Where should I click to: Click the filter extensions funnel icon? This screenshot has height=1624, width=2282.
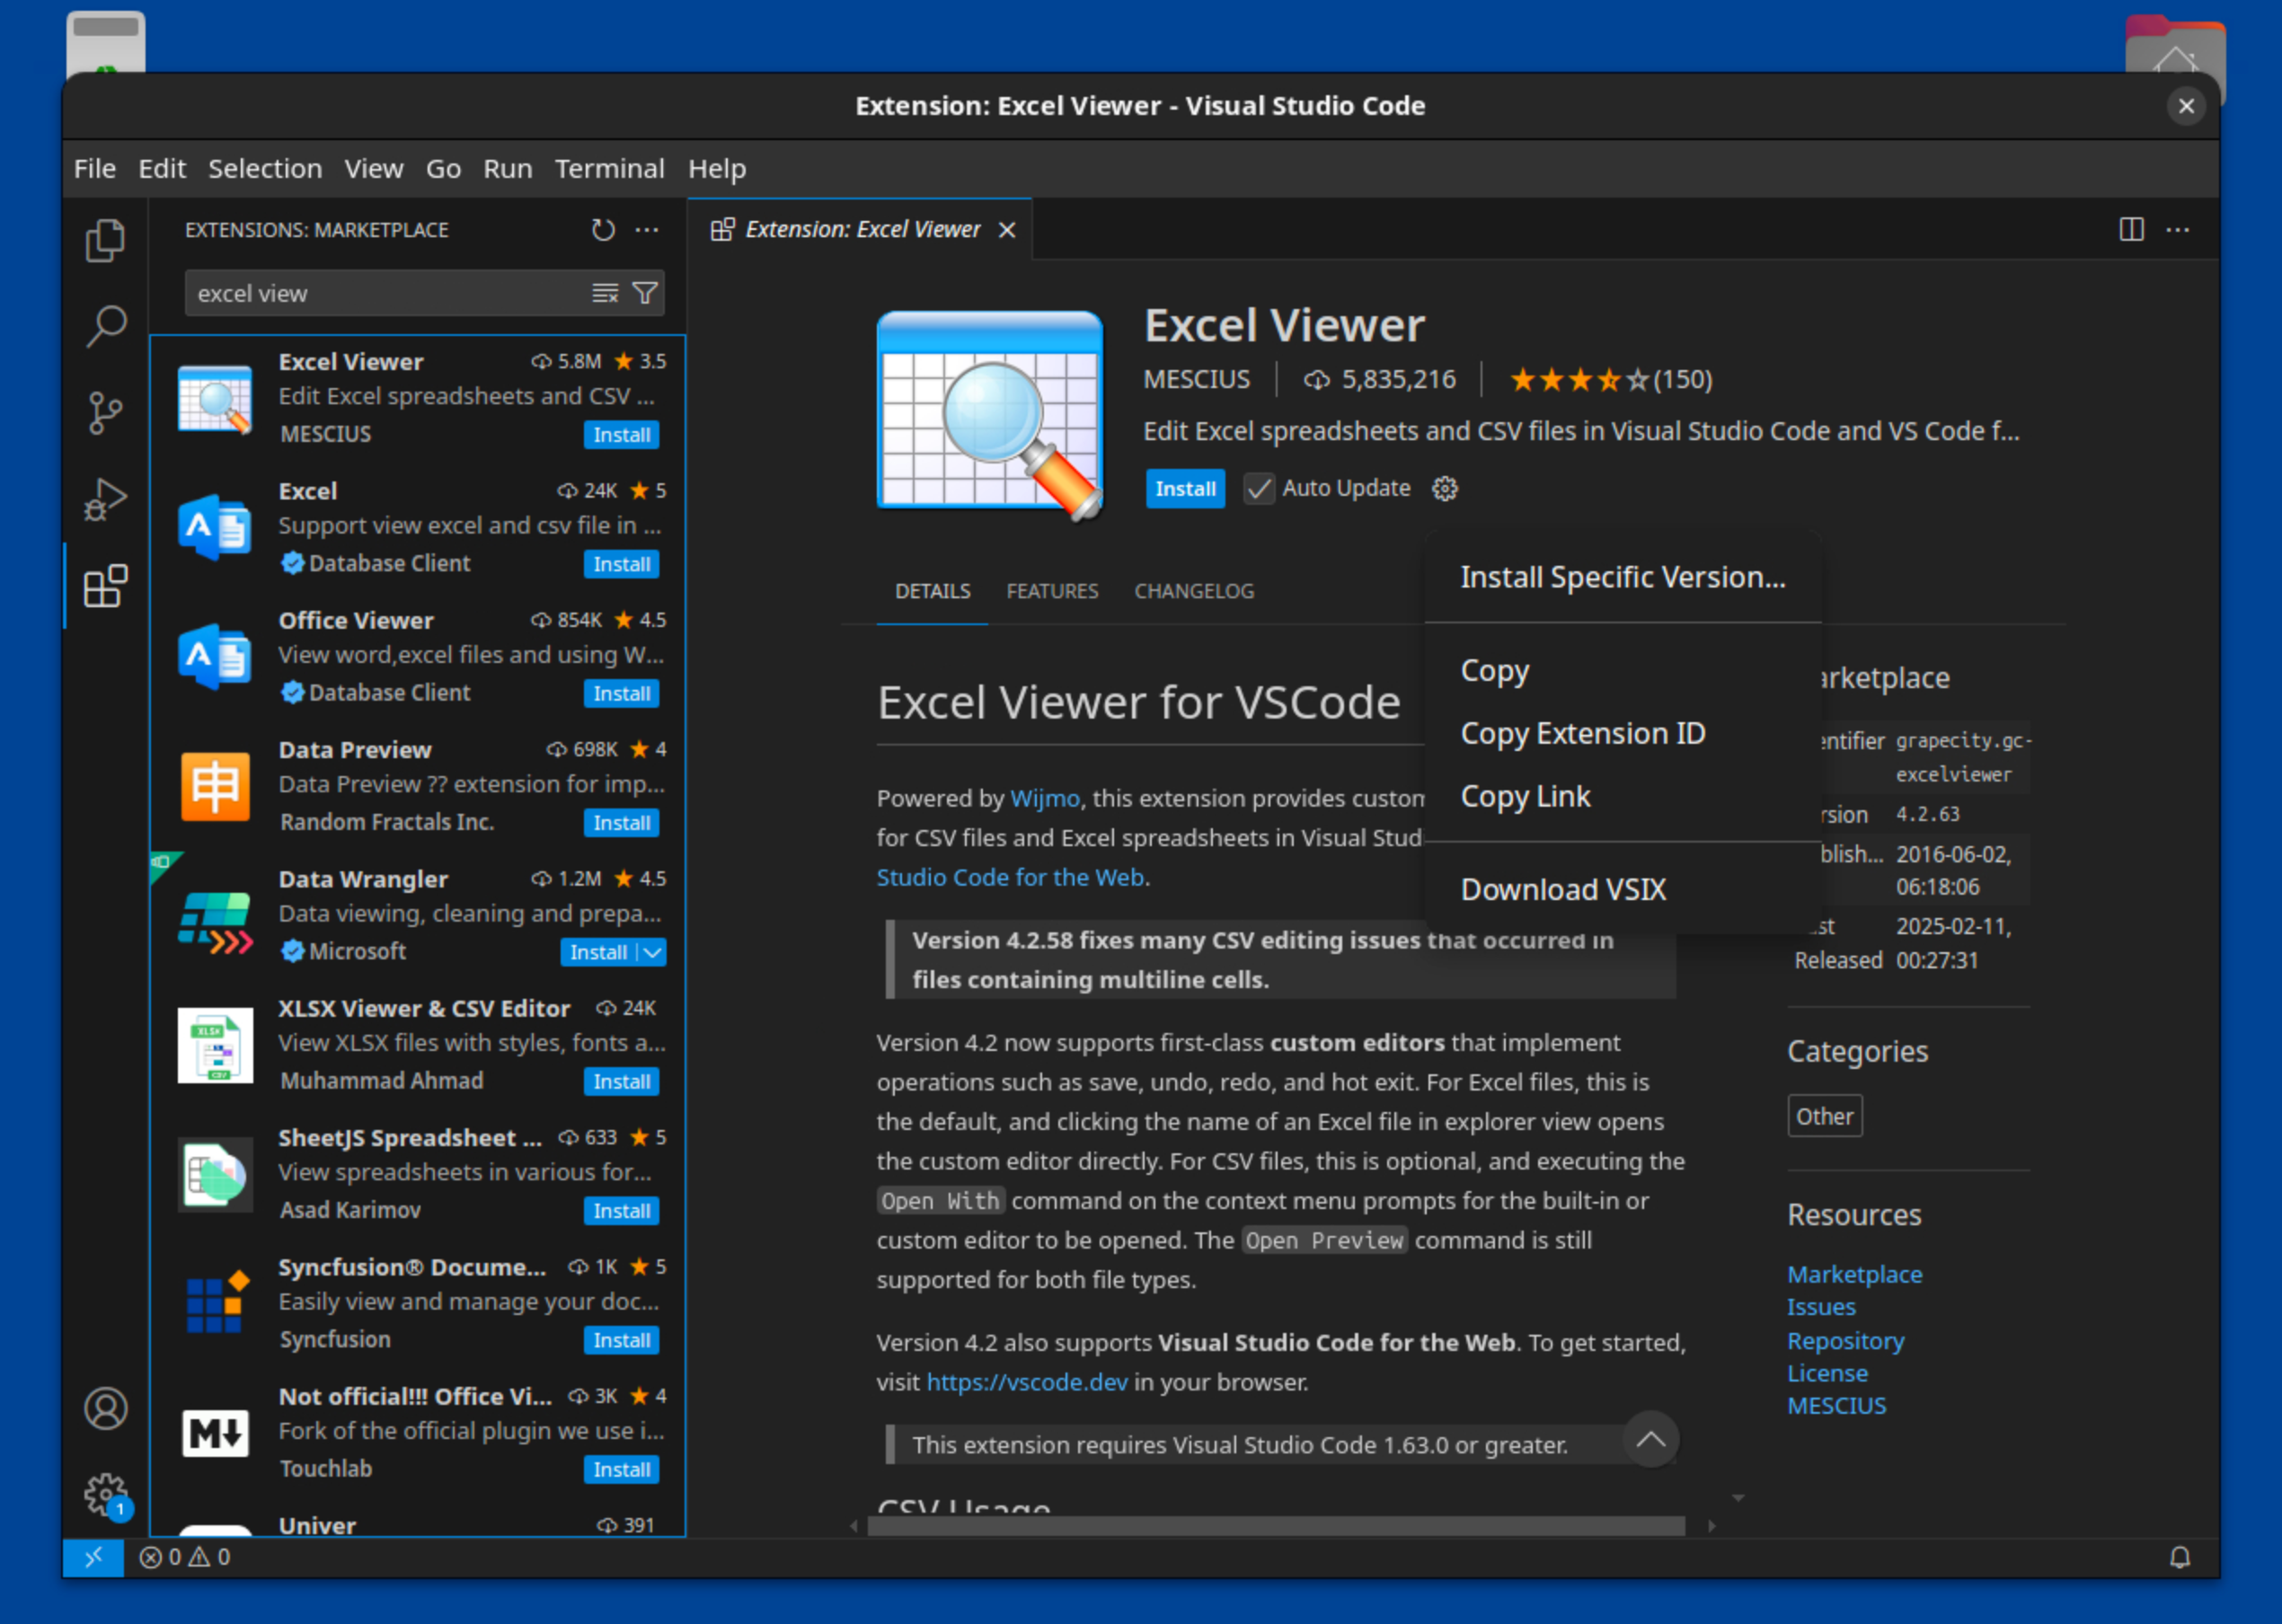tap(646, 293)
